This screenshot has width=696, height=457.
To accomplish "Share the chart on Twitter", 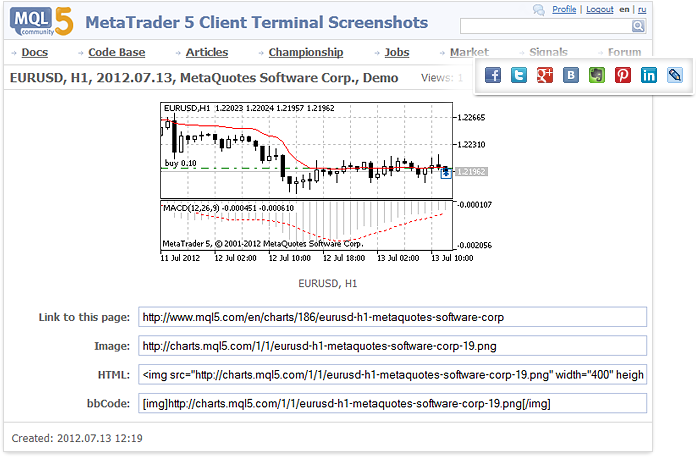I will click(519, 75).
